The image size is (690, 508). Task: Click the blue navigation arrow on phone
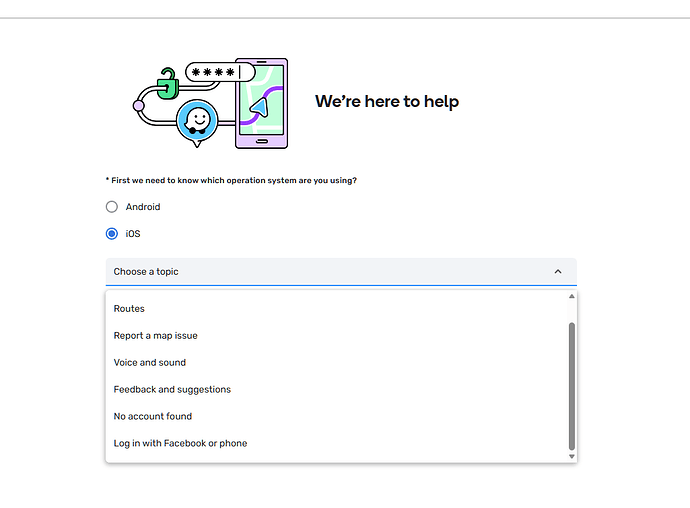click(x=260, y=107)
